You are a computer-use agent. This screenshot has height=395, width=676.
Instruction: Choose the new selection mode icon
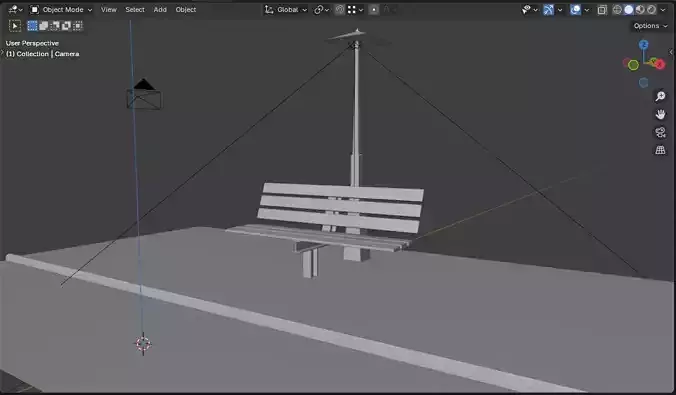click(32, 26)
